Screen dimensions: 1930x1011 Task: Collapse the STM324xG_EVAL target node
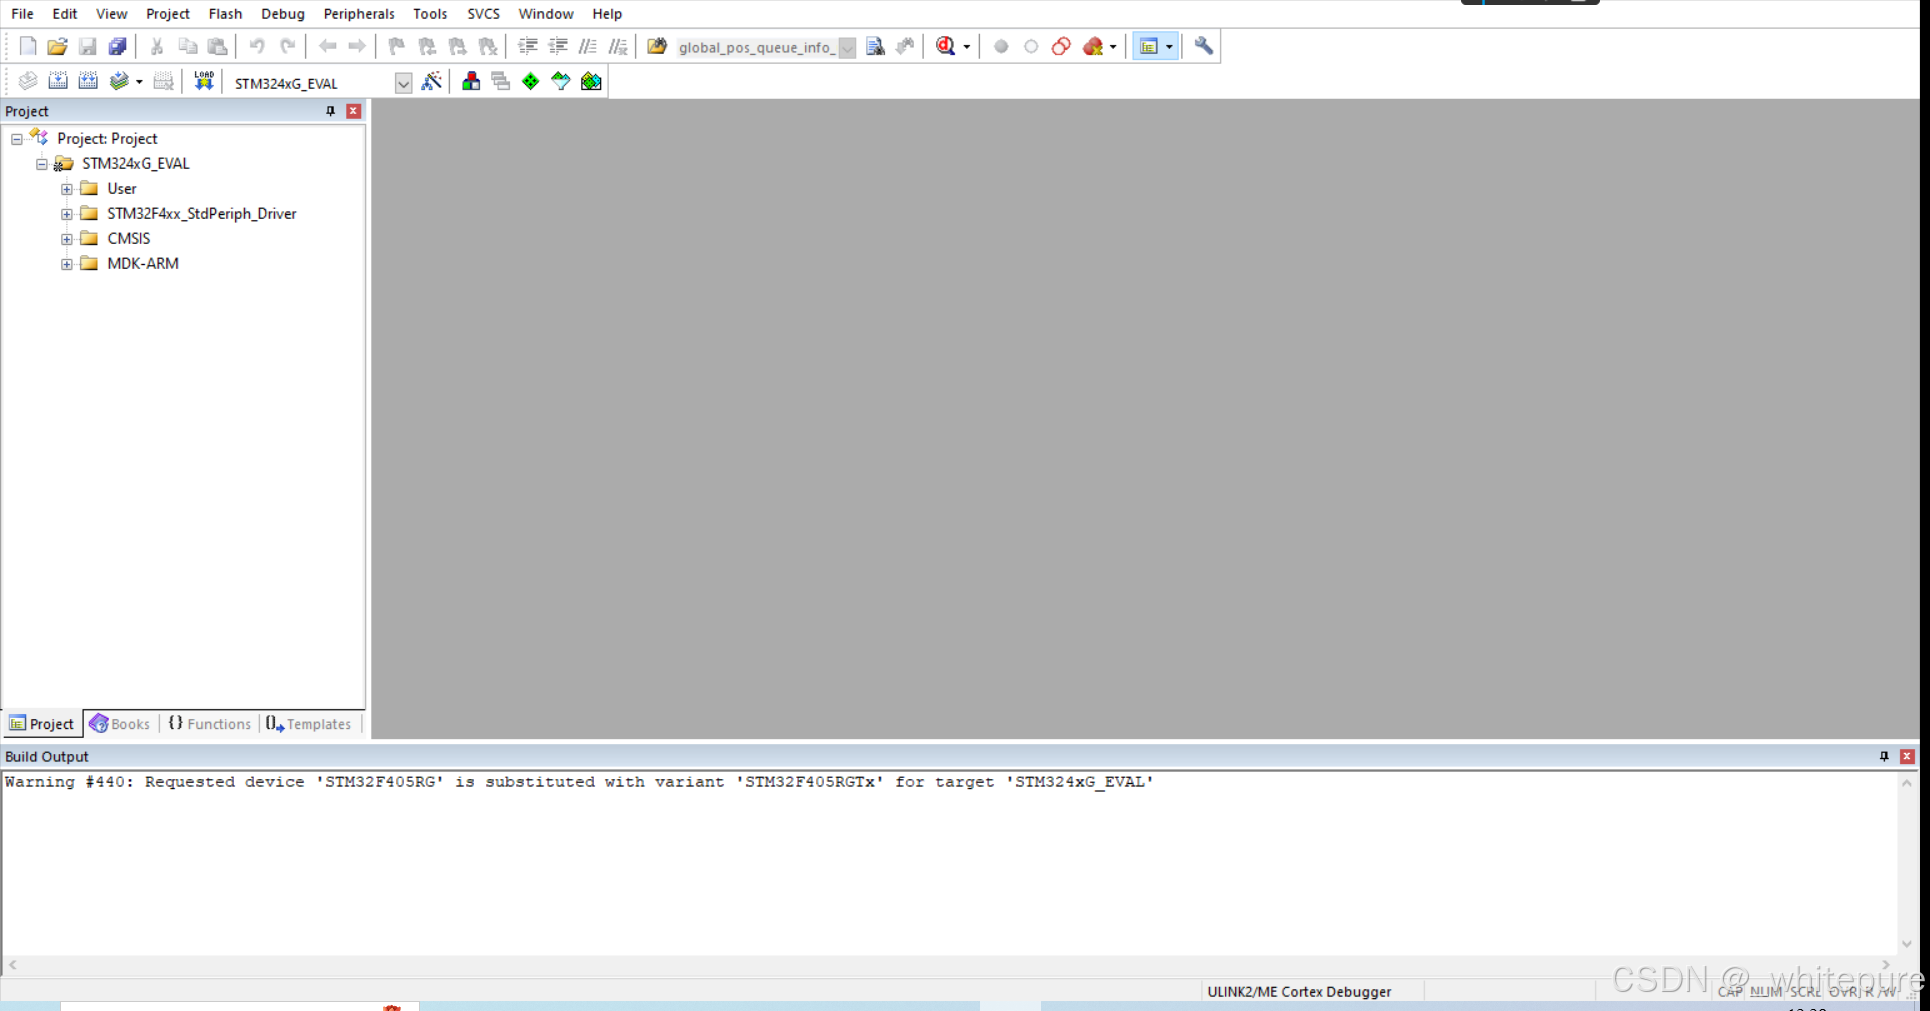click(x=42, y=164)
